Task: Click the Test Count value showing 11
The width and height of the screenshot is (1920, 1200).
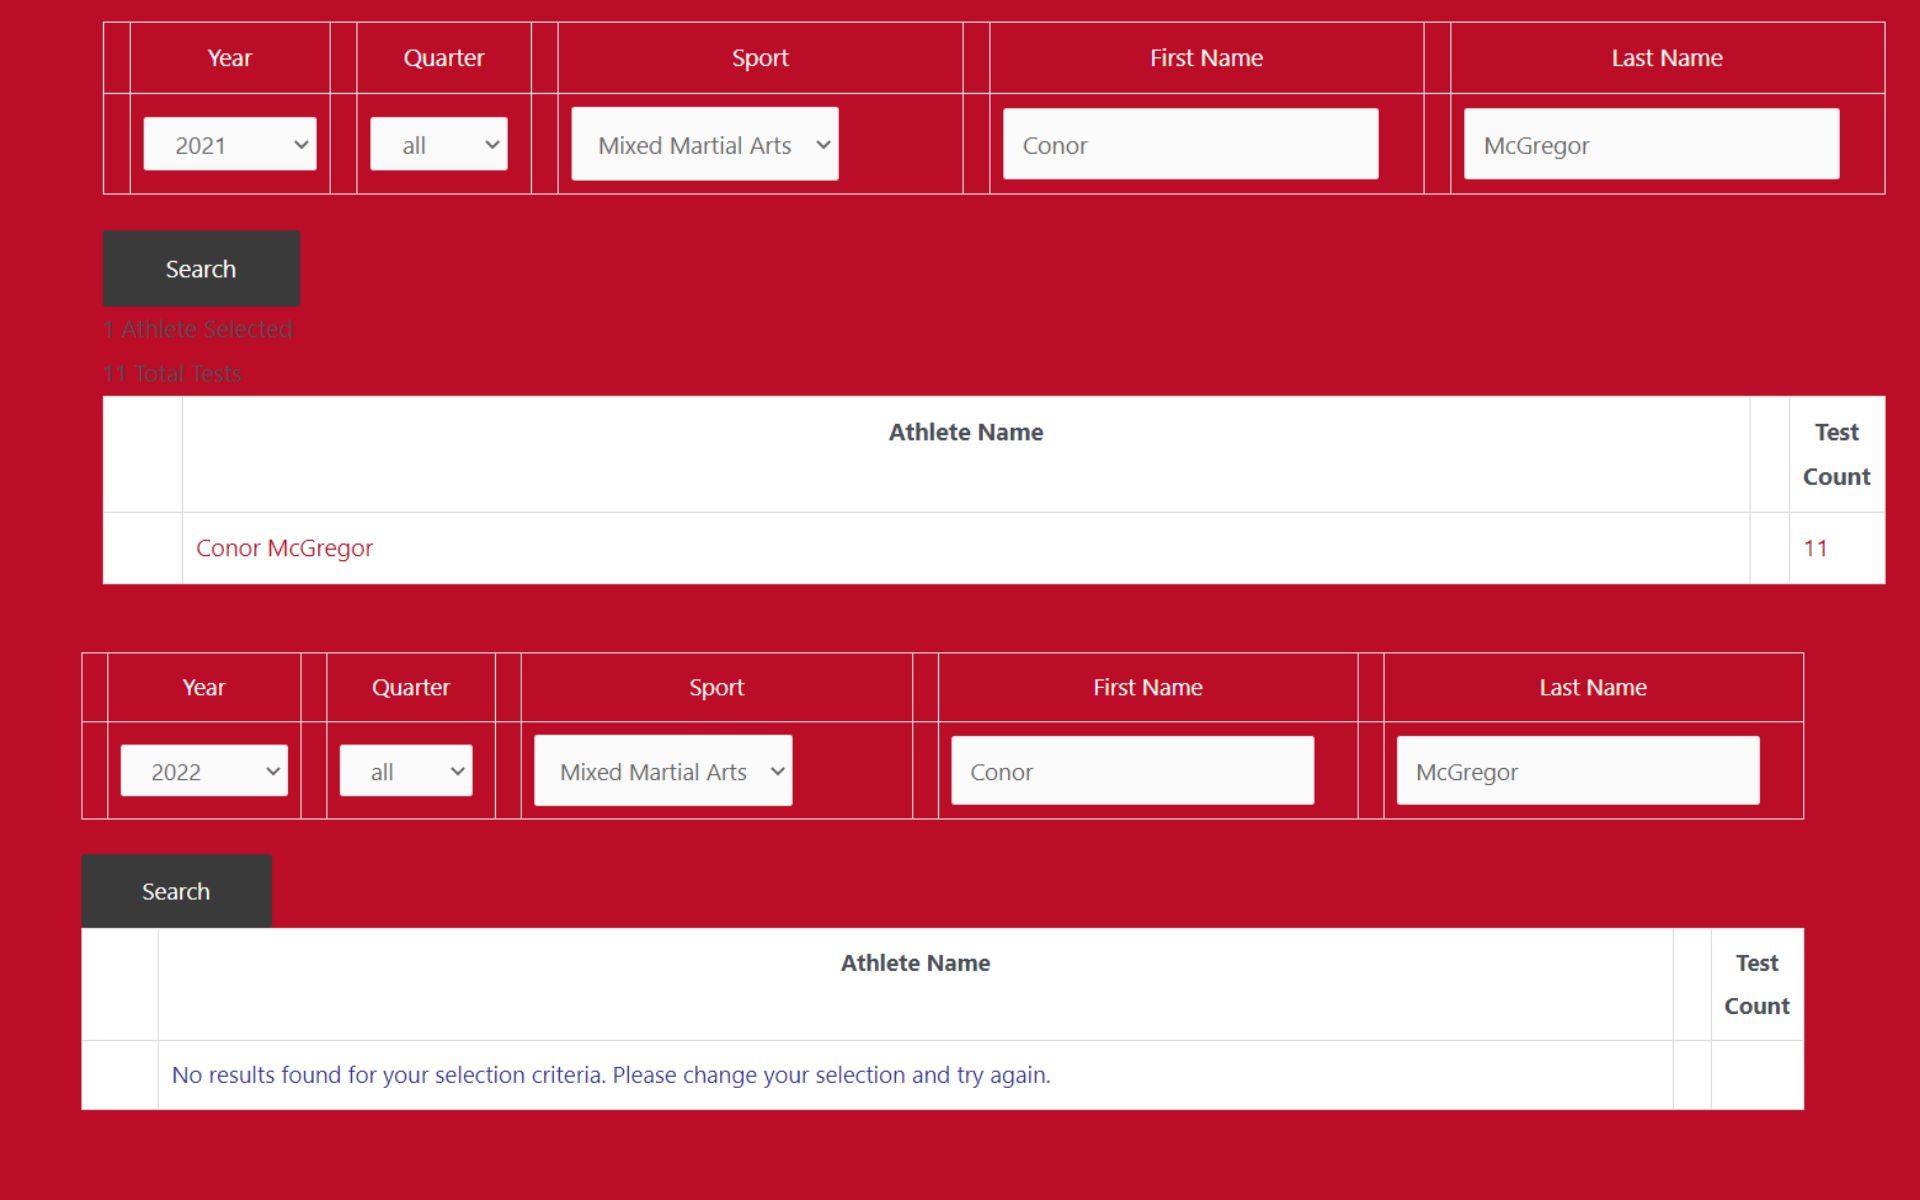Action: tap(1816, 546)
